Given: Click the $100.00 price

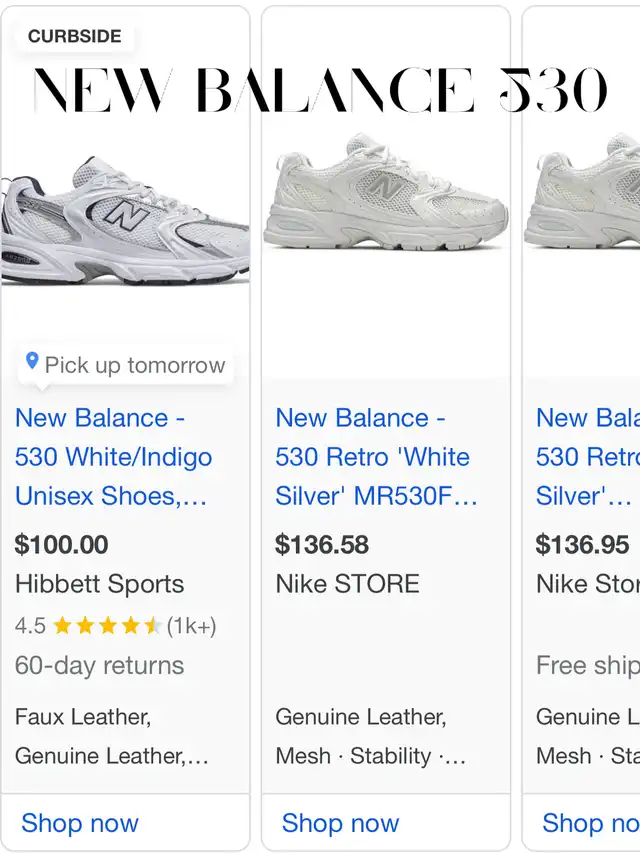Looking at the screenshot, I should pyautogui.click(x=61, y=545).
